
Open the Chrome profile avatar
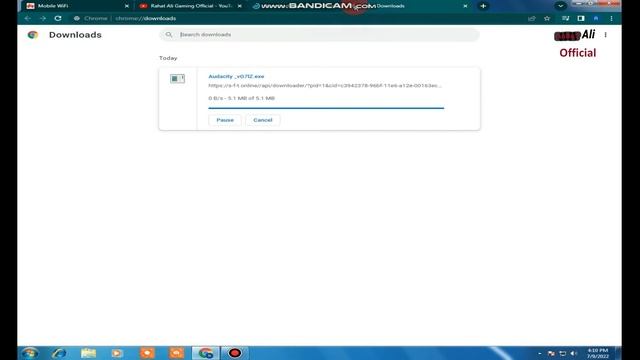pyautogui.click(x=596, y=18)
